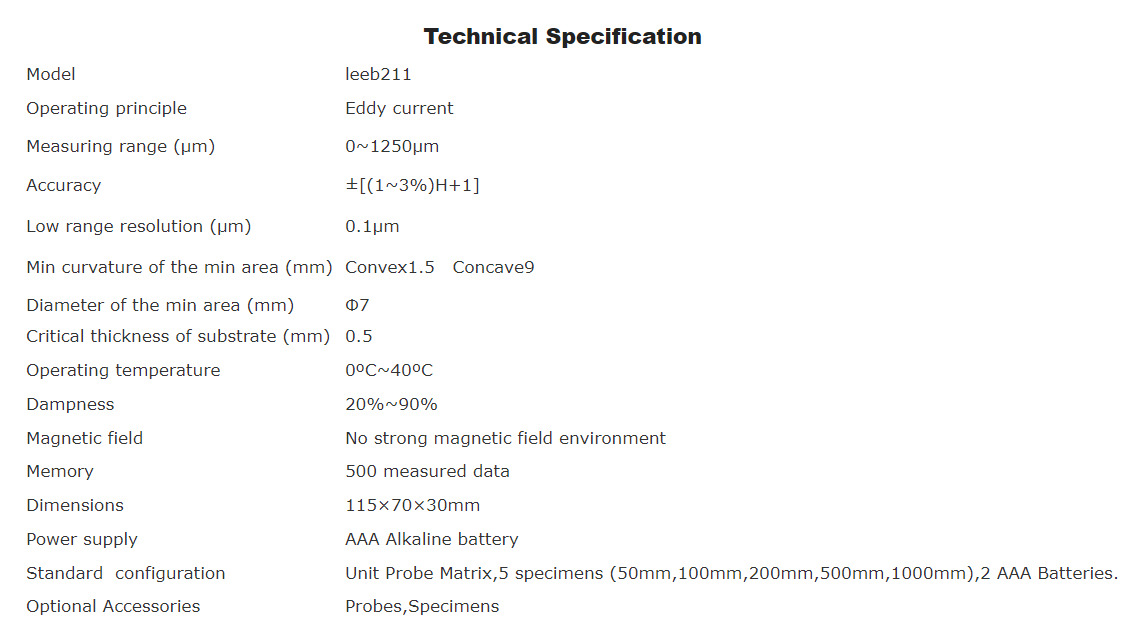
Task: Click the Operating principle label
Action: (x=106, y=108)
